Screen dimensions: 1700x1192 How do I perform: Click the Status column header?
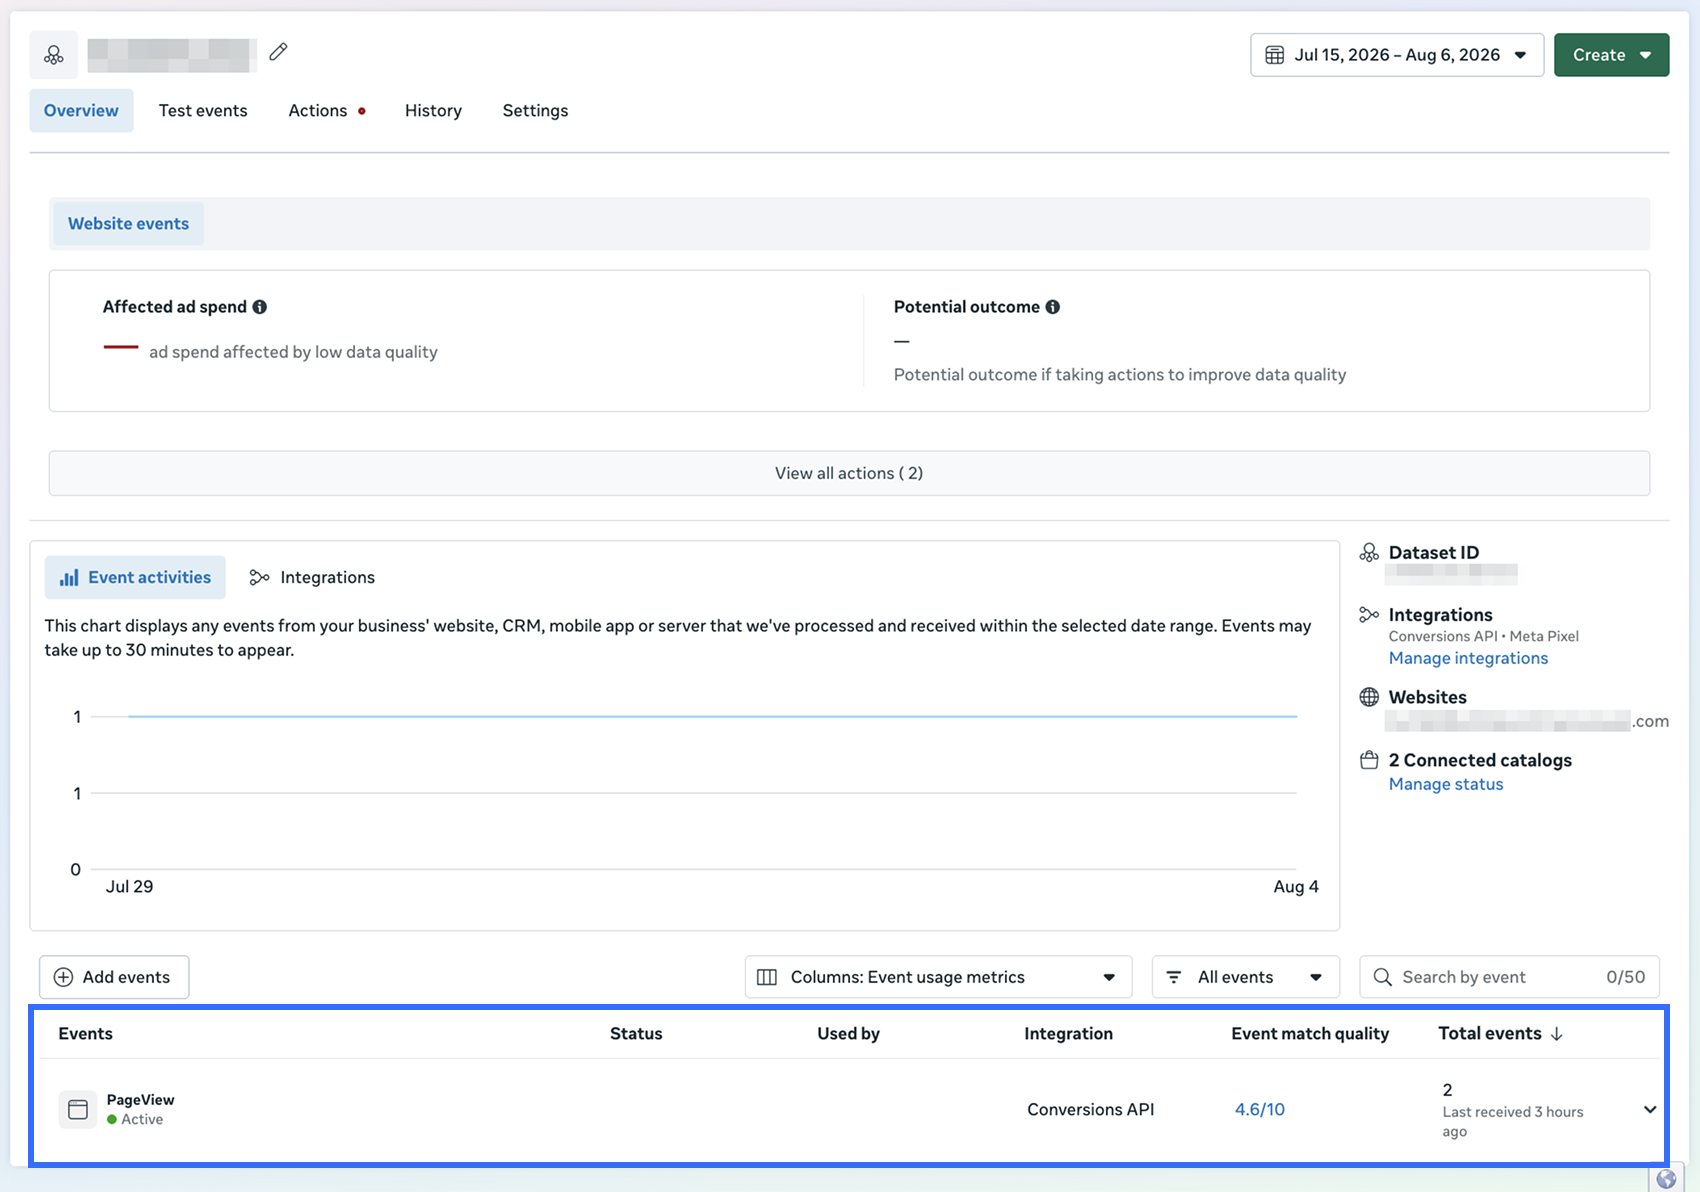[x=636, y=1034]
